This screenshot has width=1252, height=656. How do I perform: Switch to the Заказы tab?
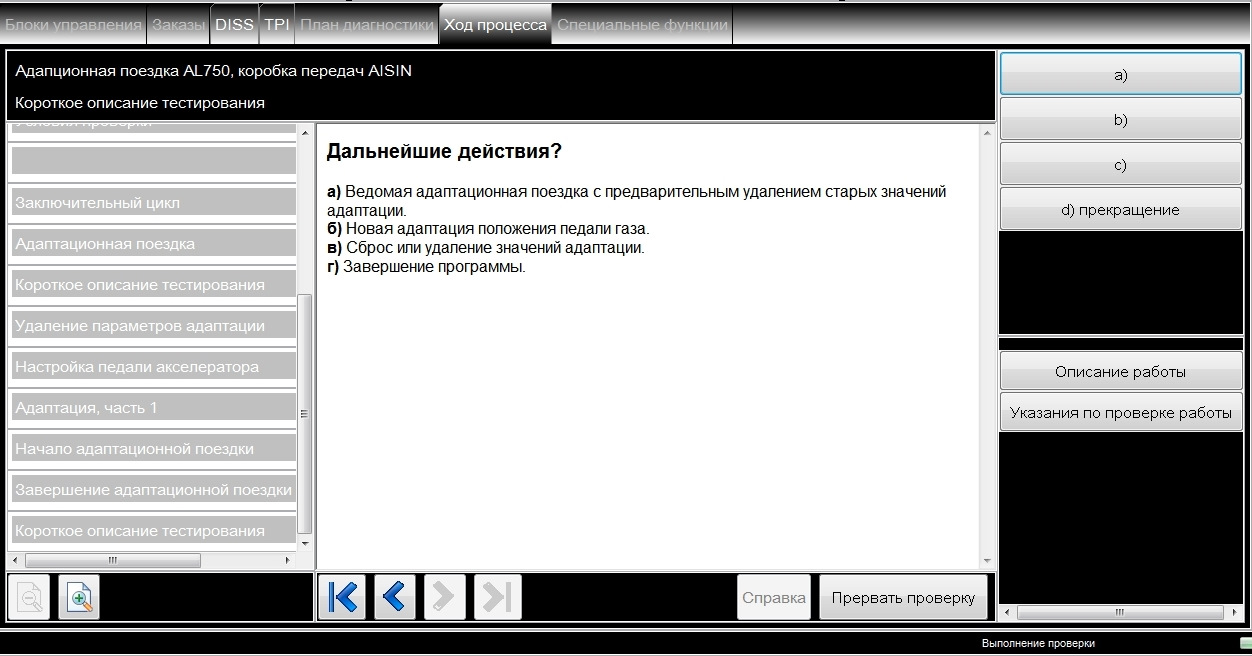click(178, 25)
